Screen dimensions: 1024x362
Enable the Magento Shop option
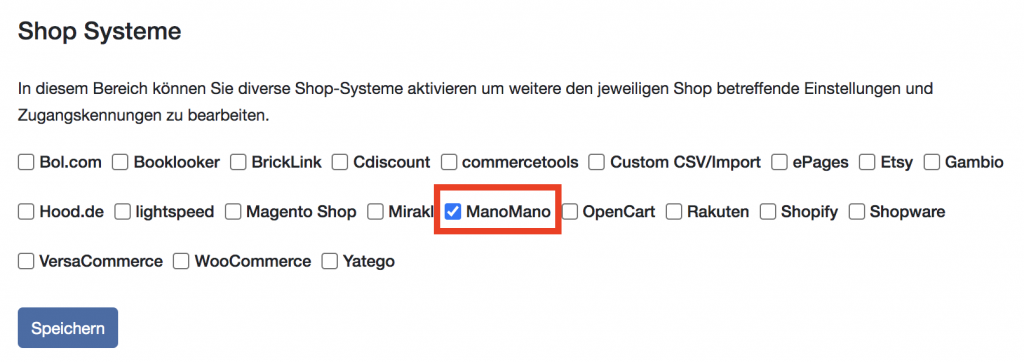pyautogui.click(x=233, y=212)
